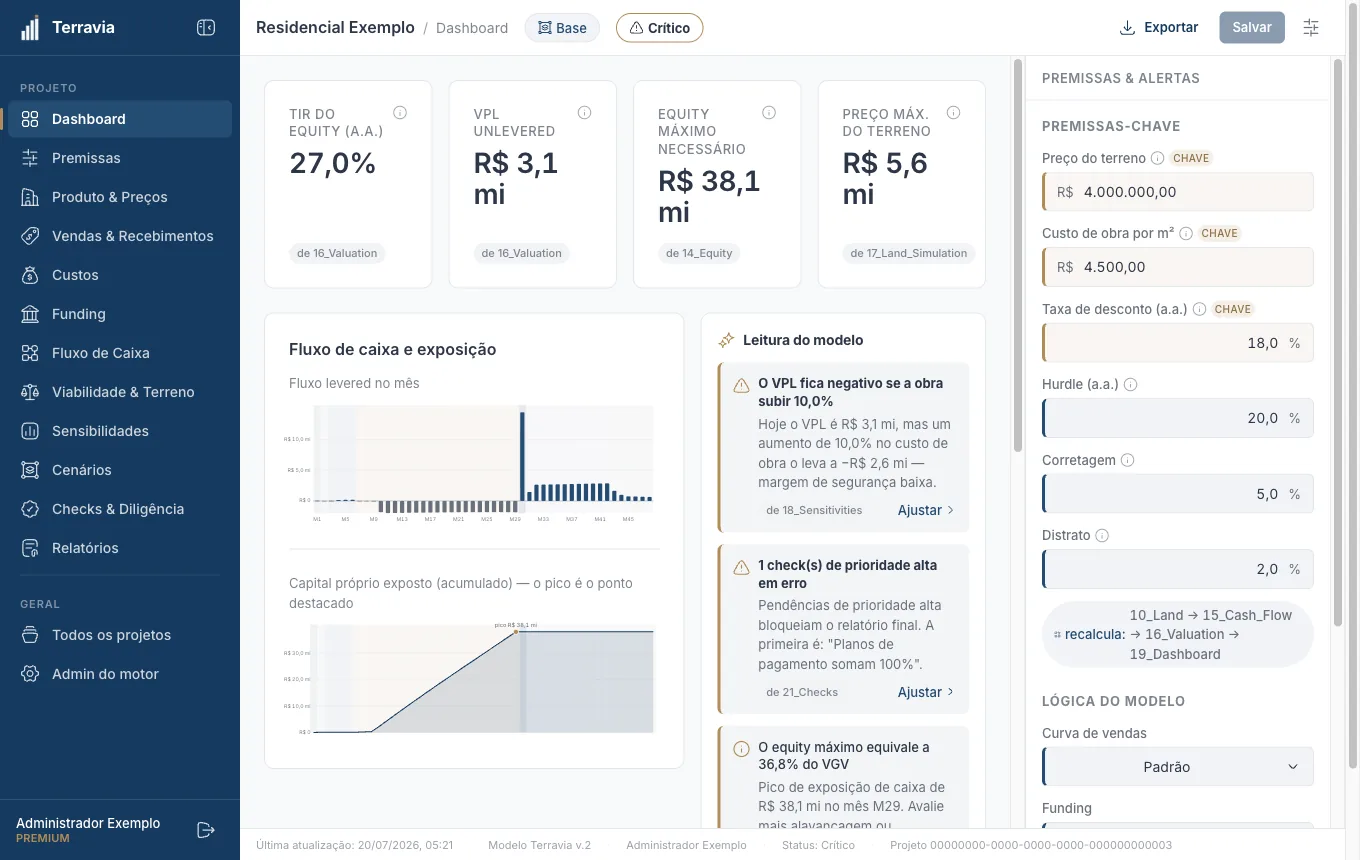Viewport: 1360px width, 860px height.
Task: Click info icon beside Preço do terreno
Action: tap(1157, 158)
